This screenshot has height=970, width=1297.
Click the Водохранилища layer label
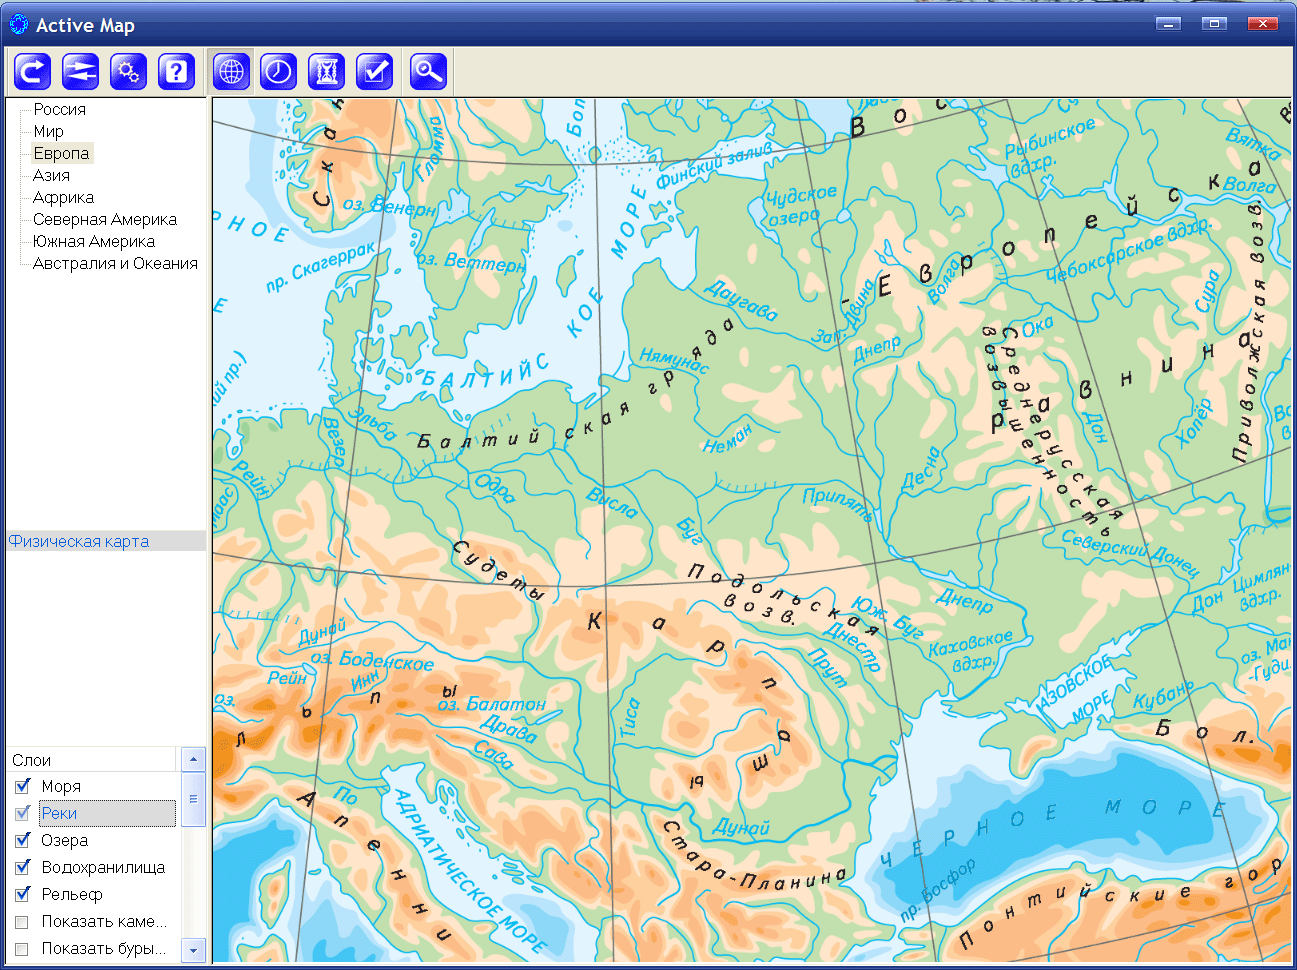103,867
